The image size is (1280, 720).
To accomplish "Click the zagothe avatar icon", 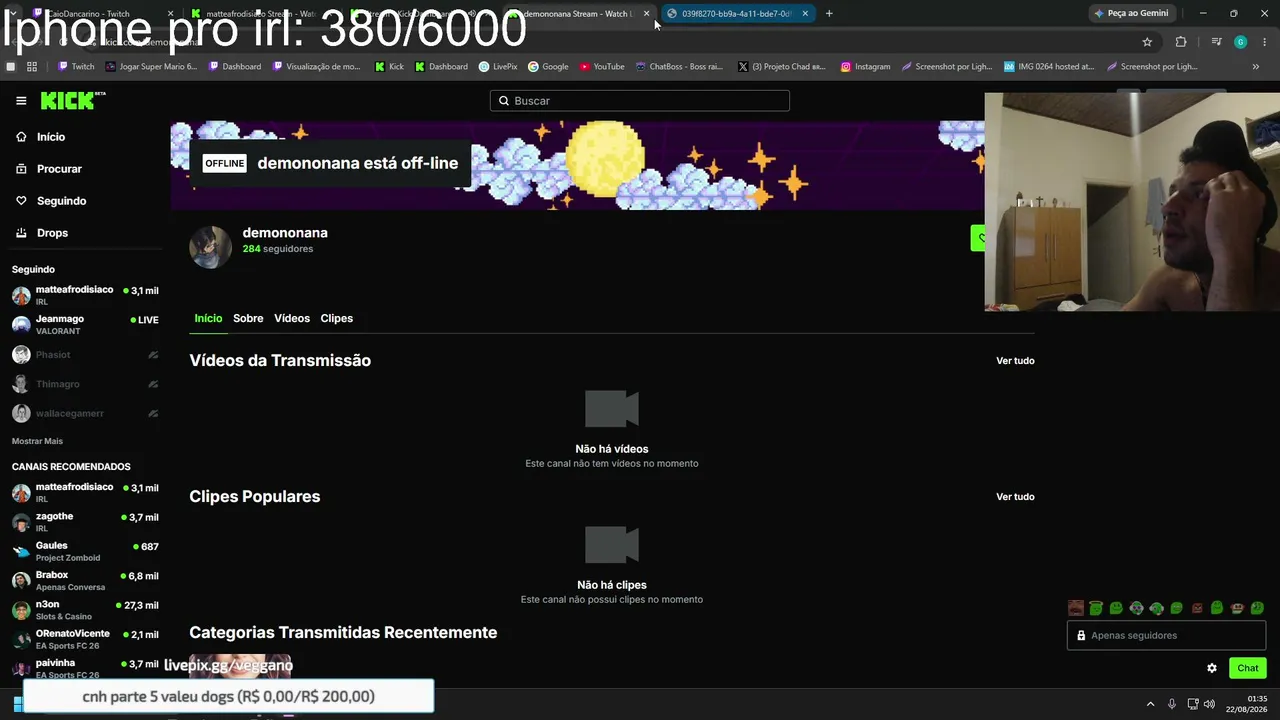I will (21, 522).
